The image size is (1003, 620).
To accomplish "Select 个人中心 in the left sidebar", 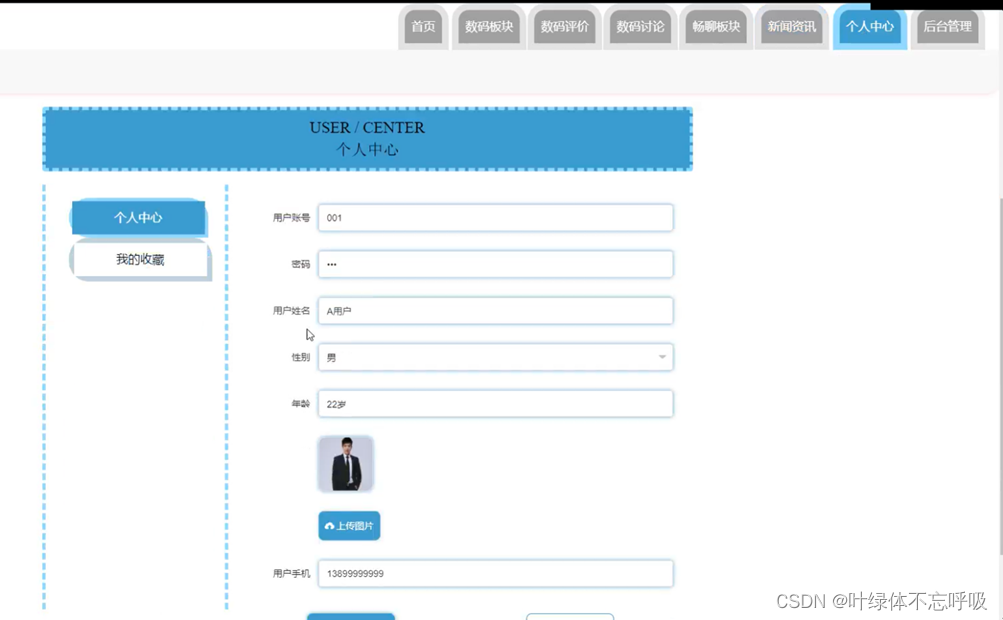I will point(138,218).
